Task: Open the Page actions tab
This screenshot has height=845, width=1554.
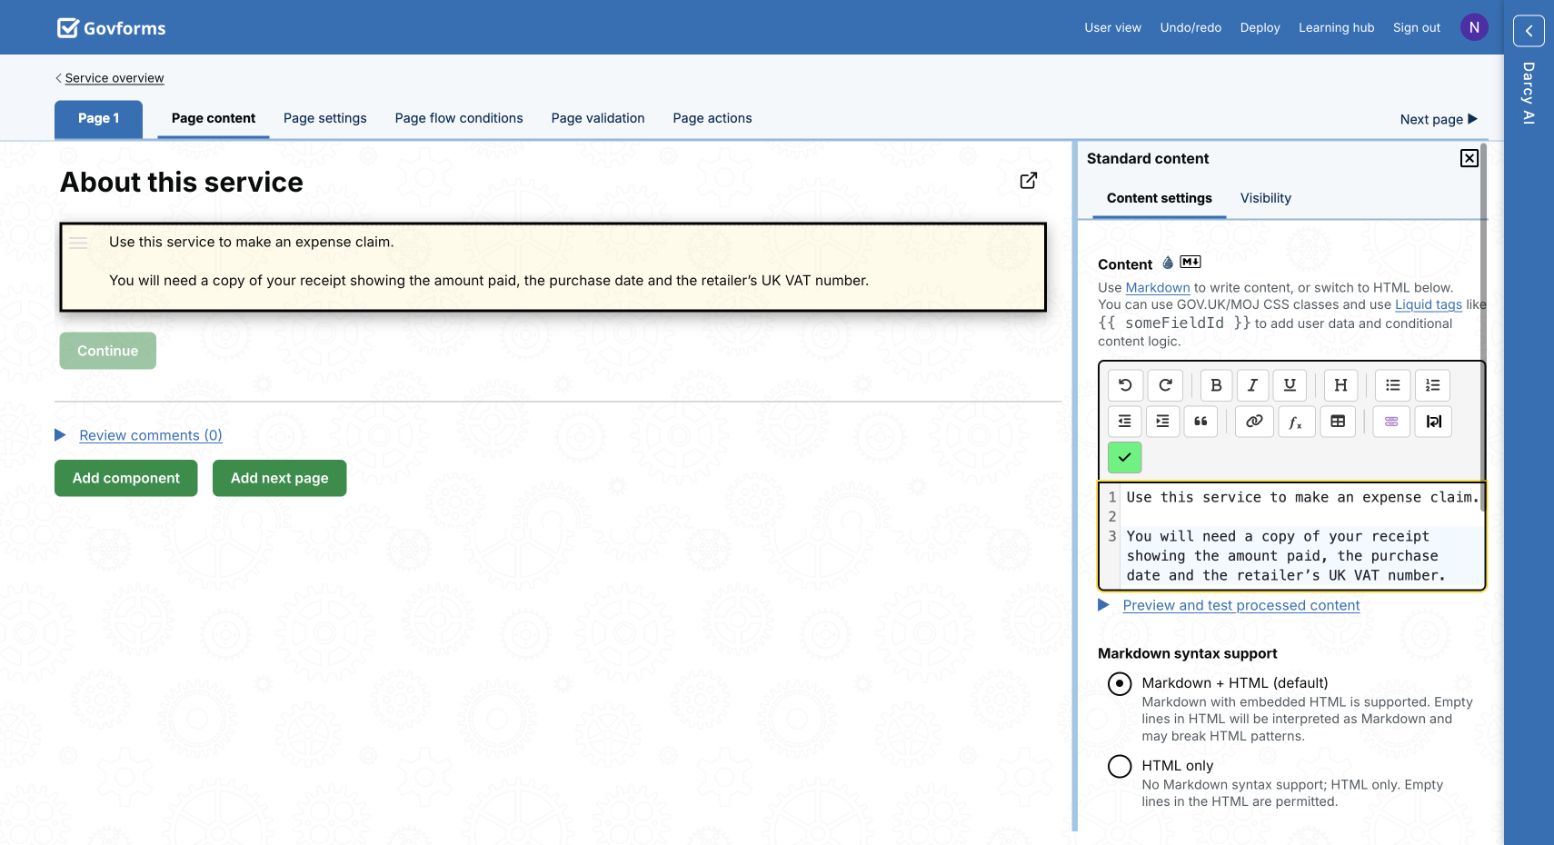Action: click(712, 118)
